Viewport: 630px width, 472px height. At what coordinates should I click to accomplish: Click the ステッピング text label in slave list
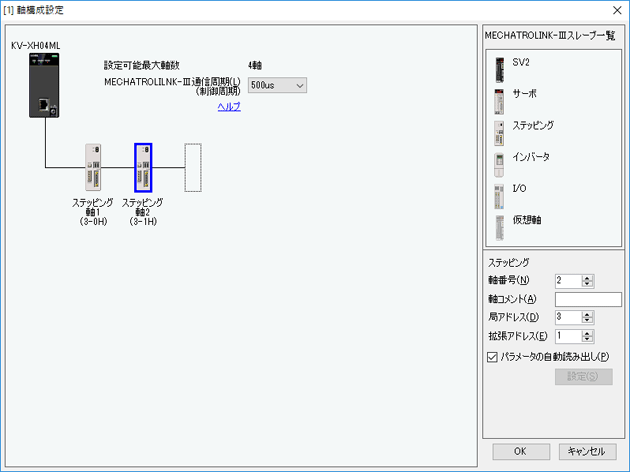point(533,125)
